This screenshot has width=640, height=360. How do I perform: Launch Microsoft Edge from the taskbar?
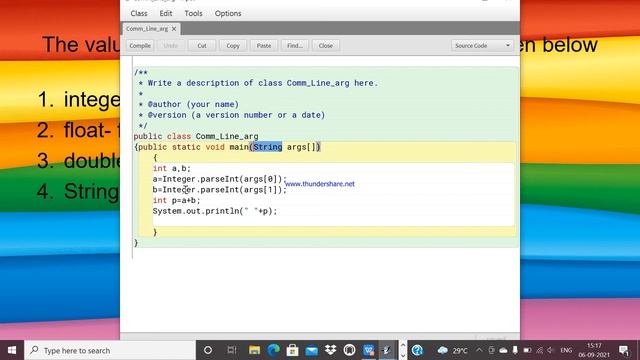pos(273,350)
